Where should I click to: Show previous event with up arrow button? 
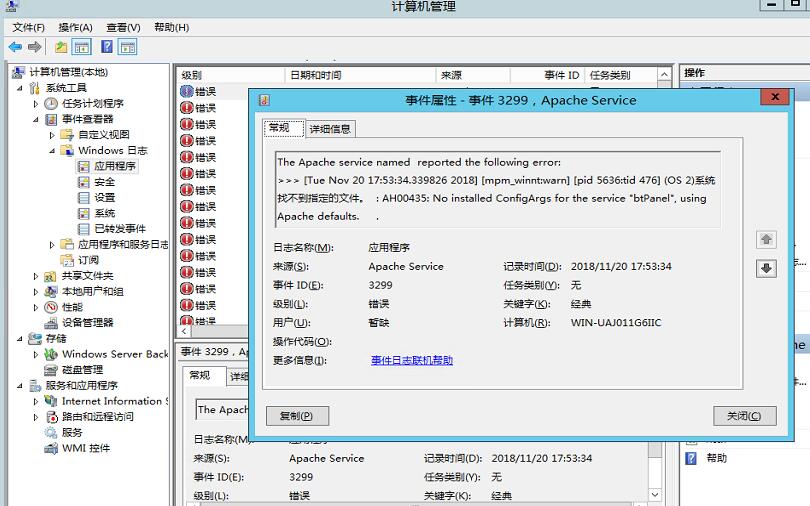tap(766, 239)
